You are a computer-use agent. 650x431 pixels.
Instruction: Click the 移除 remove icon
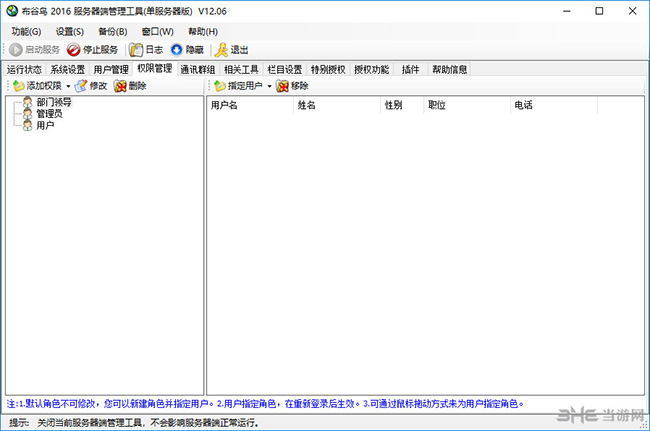tap(282, 86)
